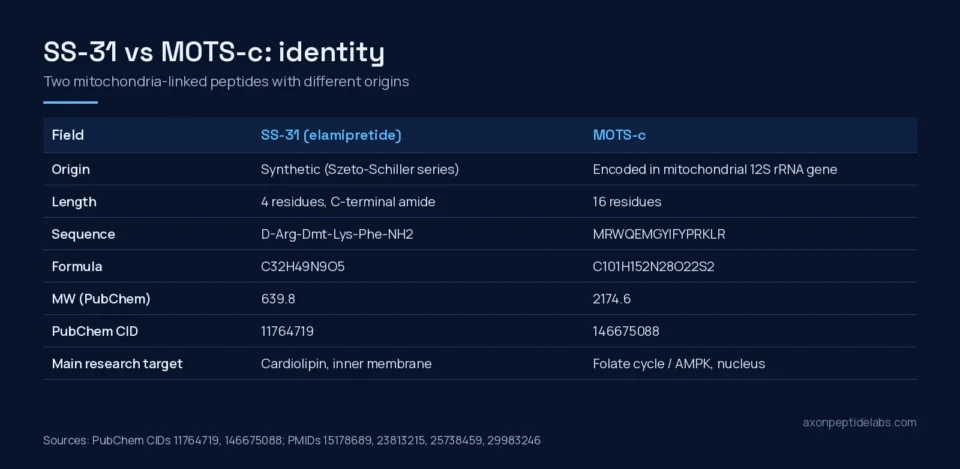Click 'MRWQEMGYIFYPRKLR' sequence cell

(x=659, y=234)
